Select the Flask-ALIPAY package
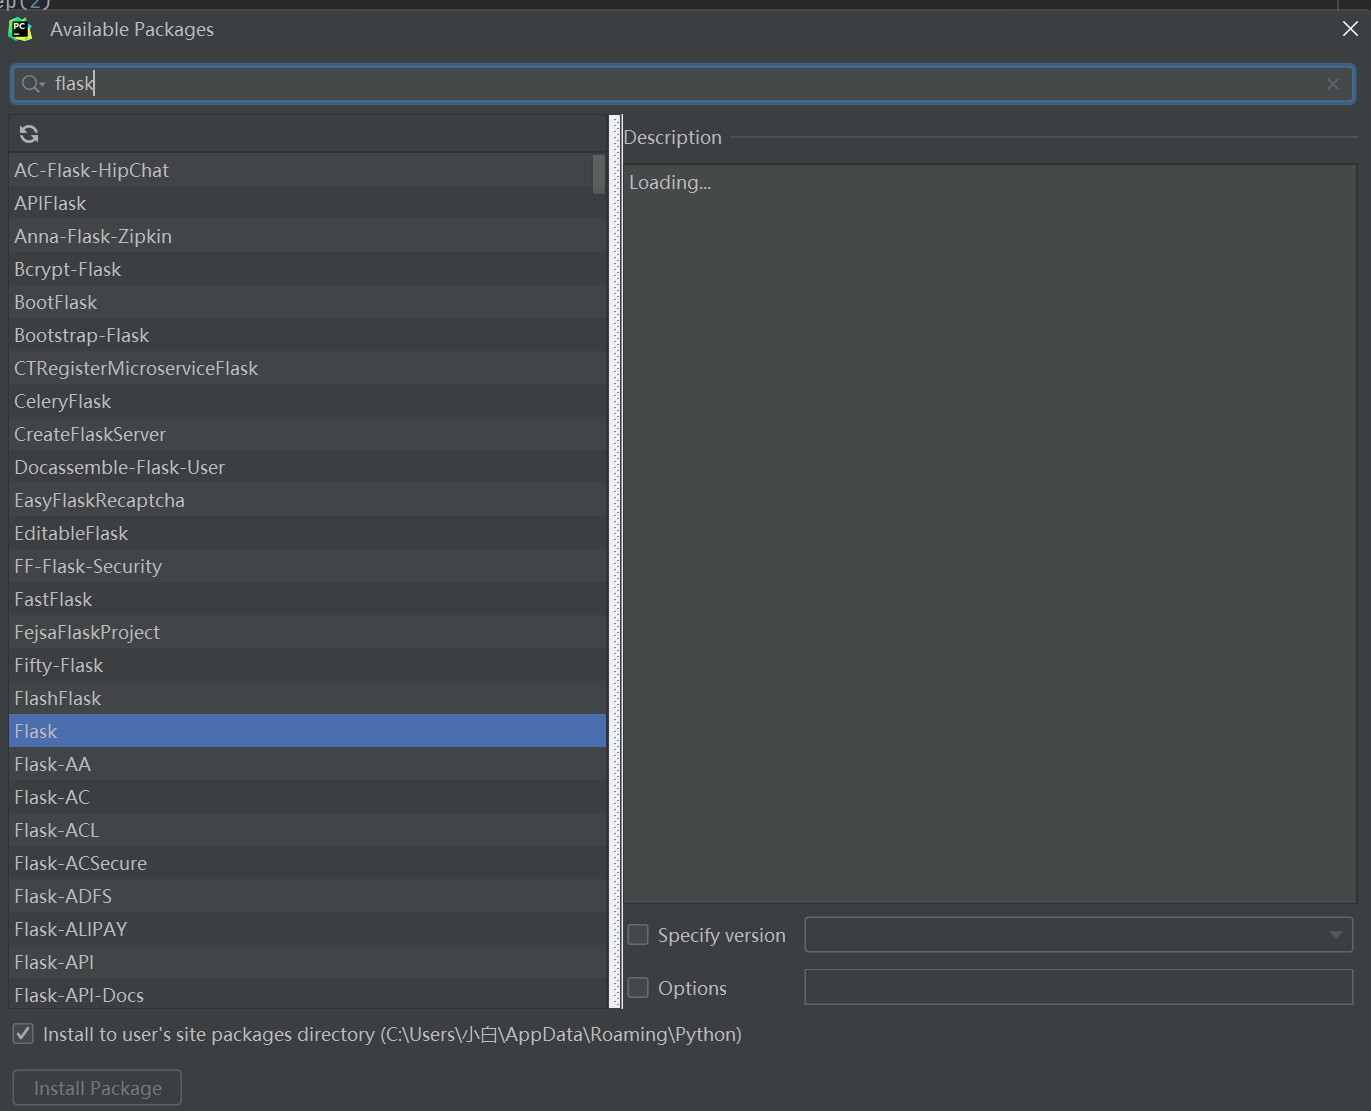This screenshot has width=1371, height=1111. 307,929
